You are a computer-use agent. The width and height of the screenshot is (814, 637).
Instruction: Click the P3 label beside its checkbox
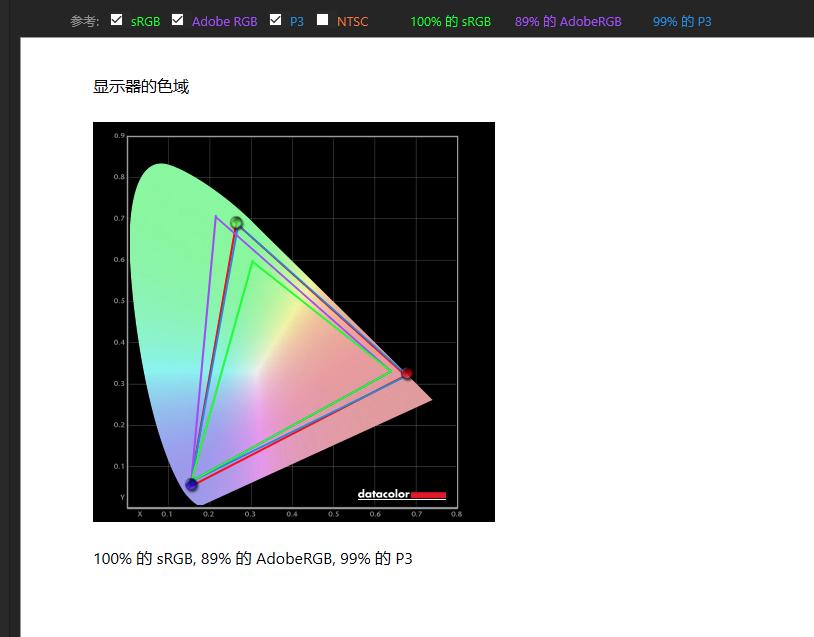[x=296, y=22]
